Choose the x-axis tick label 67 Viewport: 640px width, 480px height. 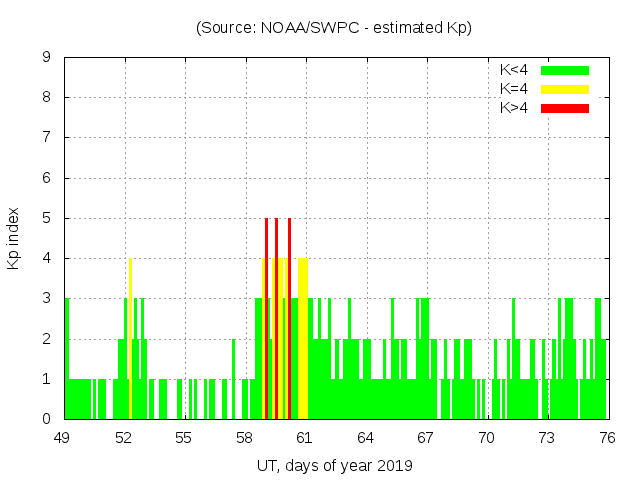[x=426, y=438]
